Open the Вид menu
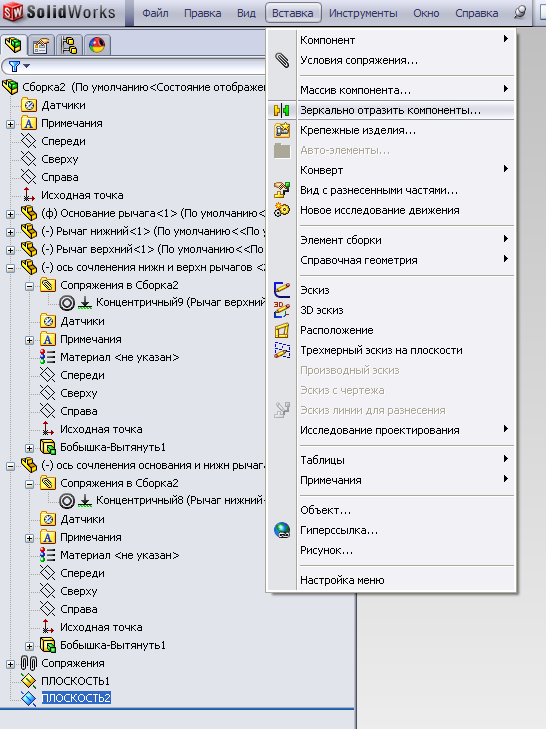The width and height of the screenshot is (546, 729). pos(246,13)
